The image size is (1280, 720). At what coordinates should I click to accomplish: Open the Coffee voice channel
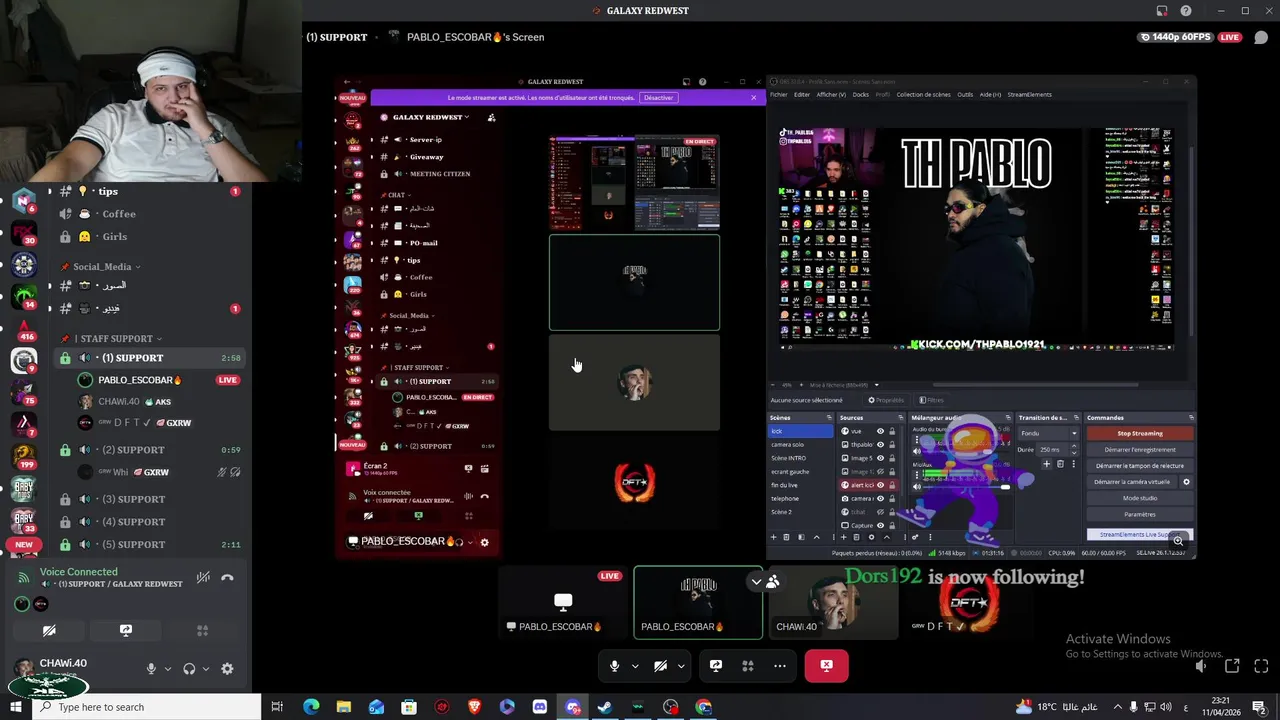[150, 214]
